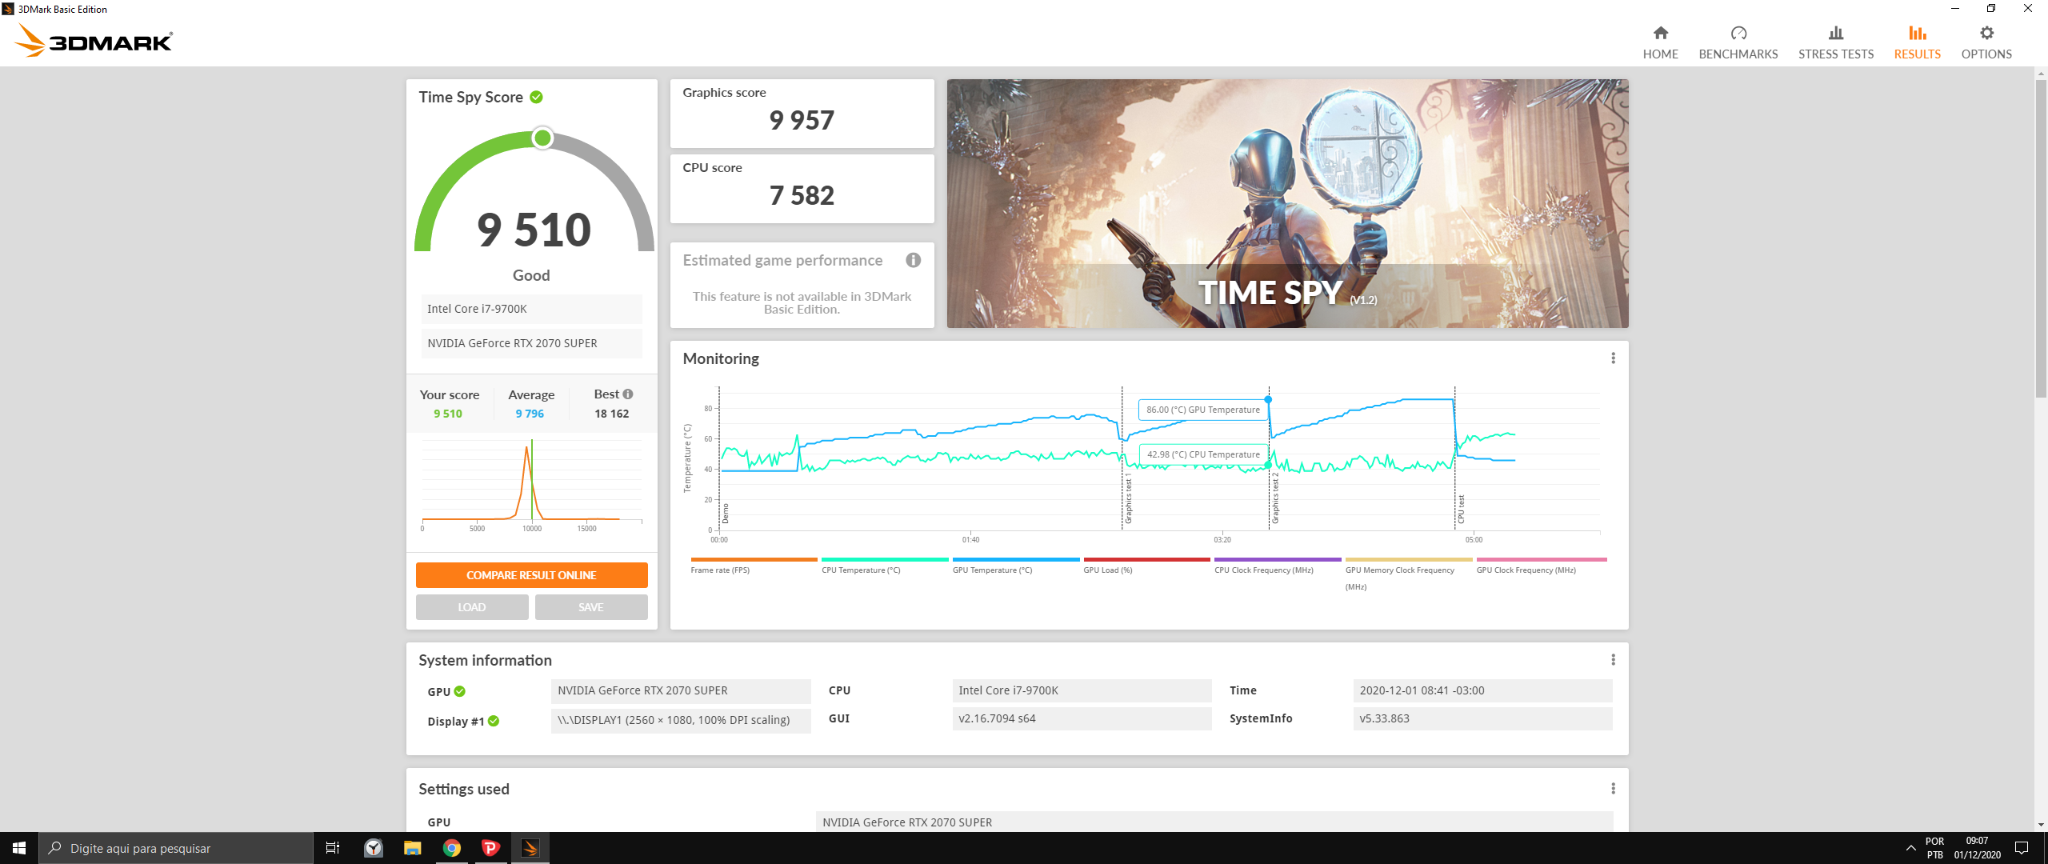Open the Benchmarks tab
This screenshot has height=864, width=2048.
click(1738, 43)
